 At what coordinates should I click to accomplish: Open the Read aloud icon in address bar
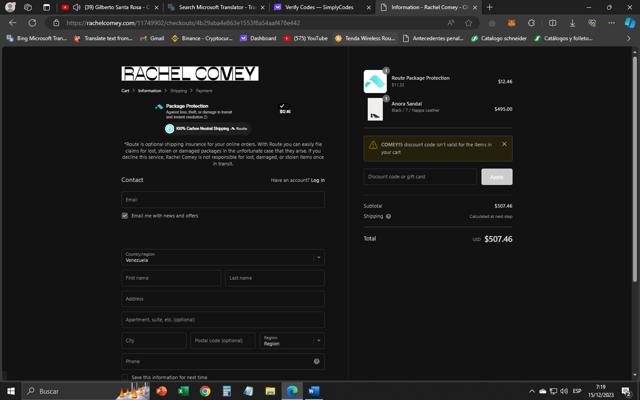(451, 23)
